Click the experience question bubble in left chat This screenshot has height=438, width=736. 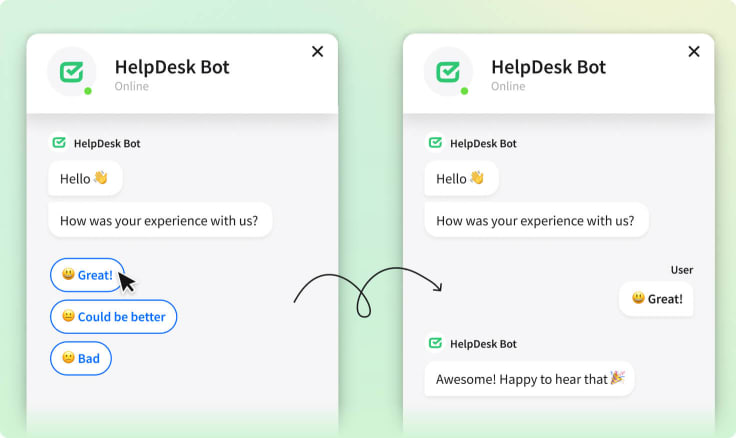(160, 220)
